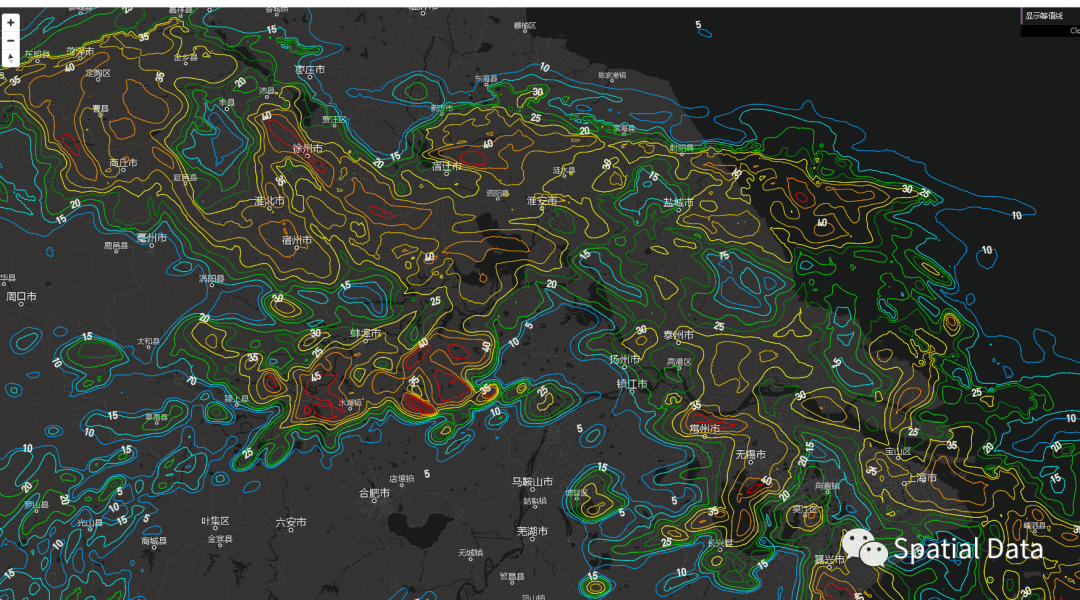Click the 合肥市 city label
The width and height of the screenshot is (1080, 600).
[x=374, y=493]
